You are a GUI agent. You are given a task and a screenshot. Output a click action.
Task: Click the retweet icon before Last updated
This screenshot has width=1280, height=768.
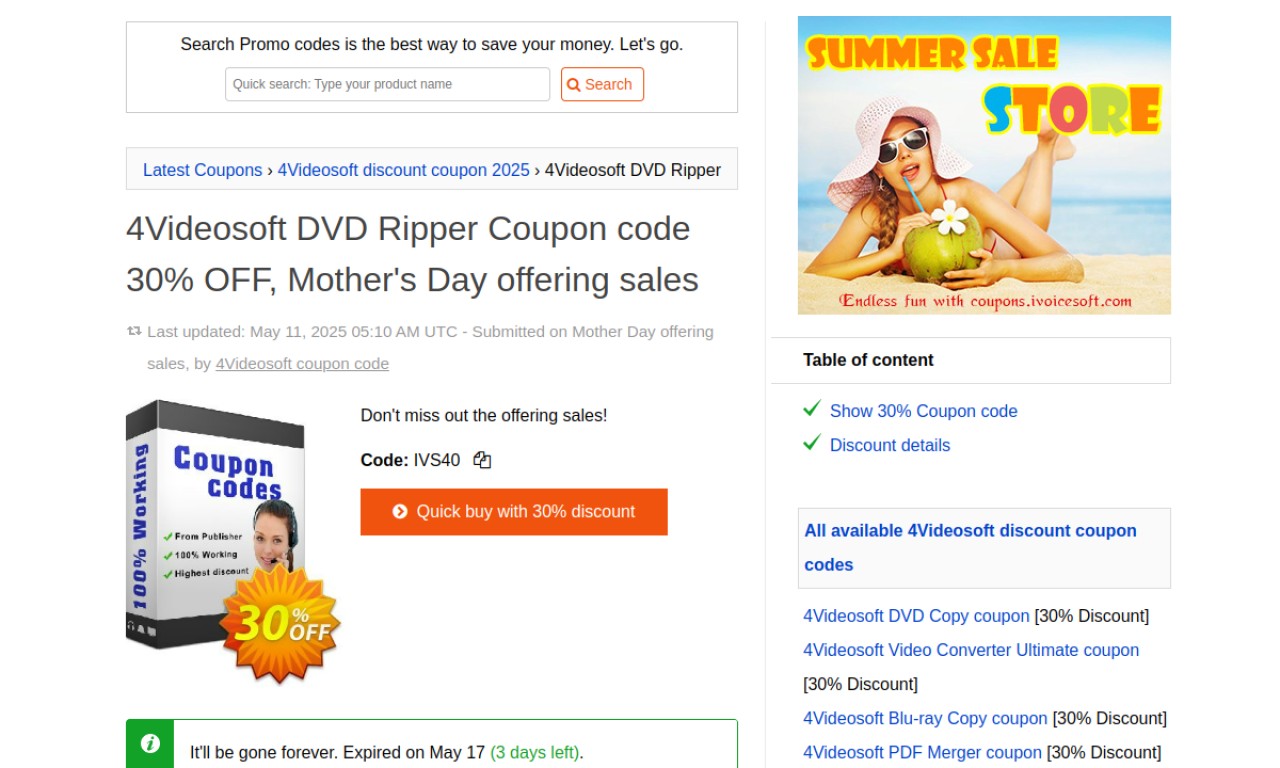coord(134,331)
